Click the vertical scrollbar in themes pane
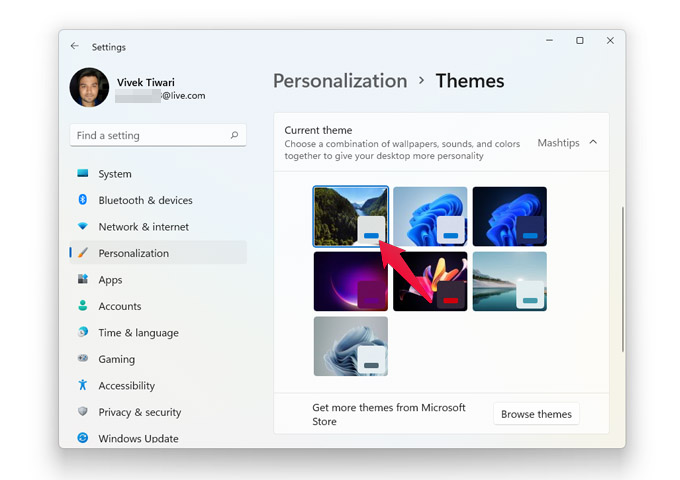Image resolution: width=680 pixels, height=480 pixels. [623, 279]
